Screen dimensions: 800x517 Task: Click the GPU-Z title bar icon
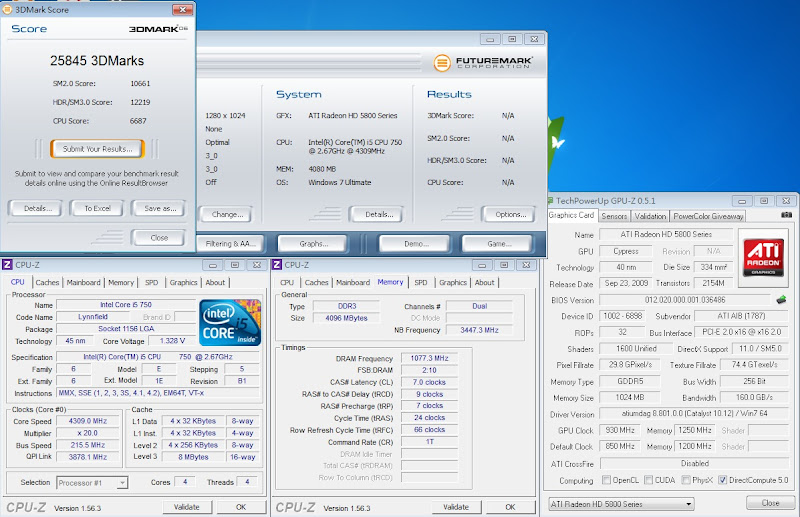click(551, 201)
